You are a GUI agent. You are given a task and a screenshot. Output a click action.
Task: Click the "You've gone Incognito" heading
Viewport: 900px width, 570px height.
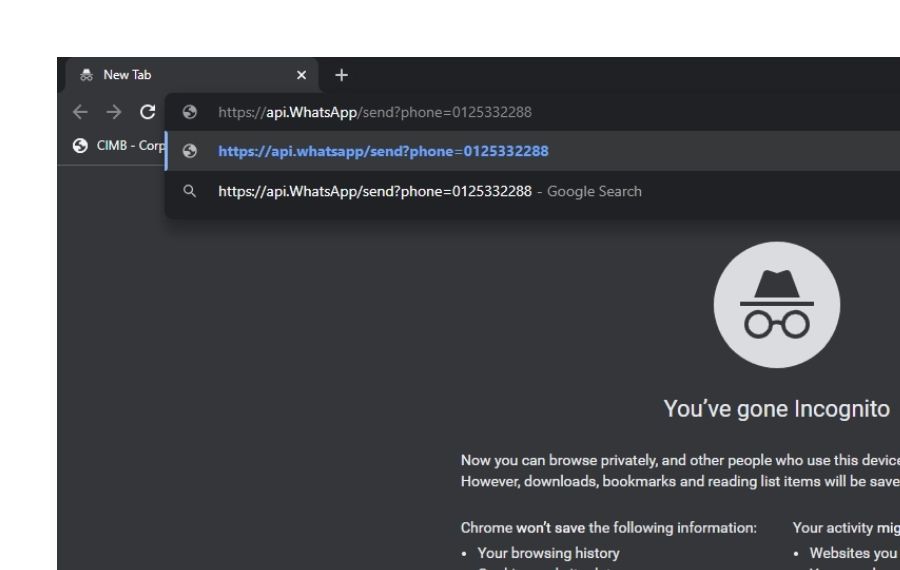click(x=777, y=409)
